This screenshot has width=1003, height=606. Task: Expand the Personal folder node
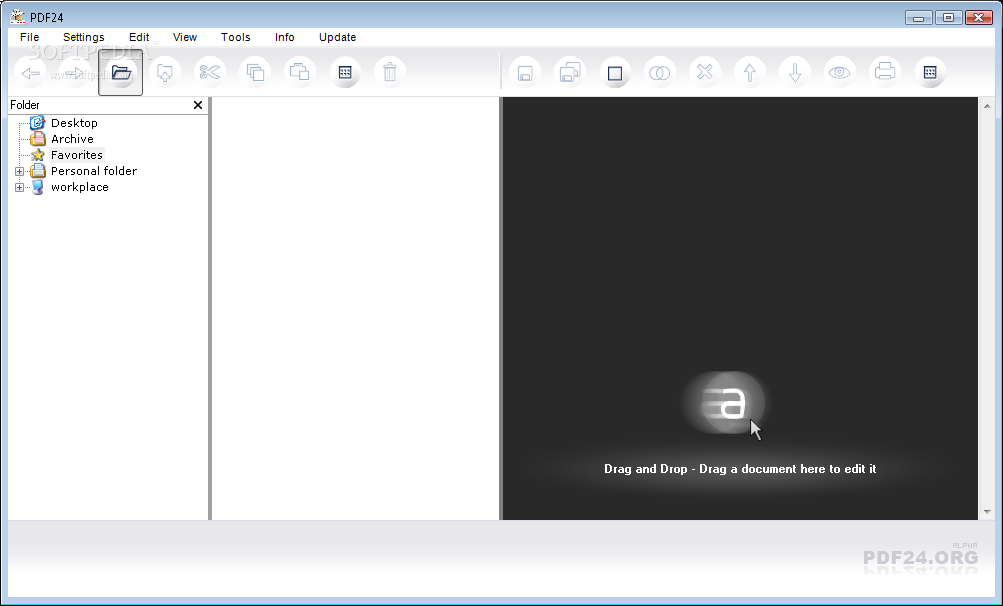[19, 171]
